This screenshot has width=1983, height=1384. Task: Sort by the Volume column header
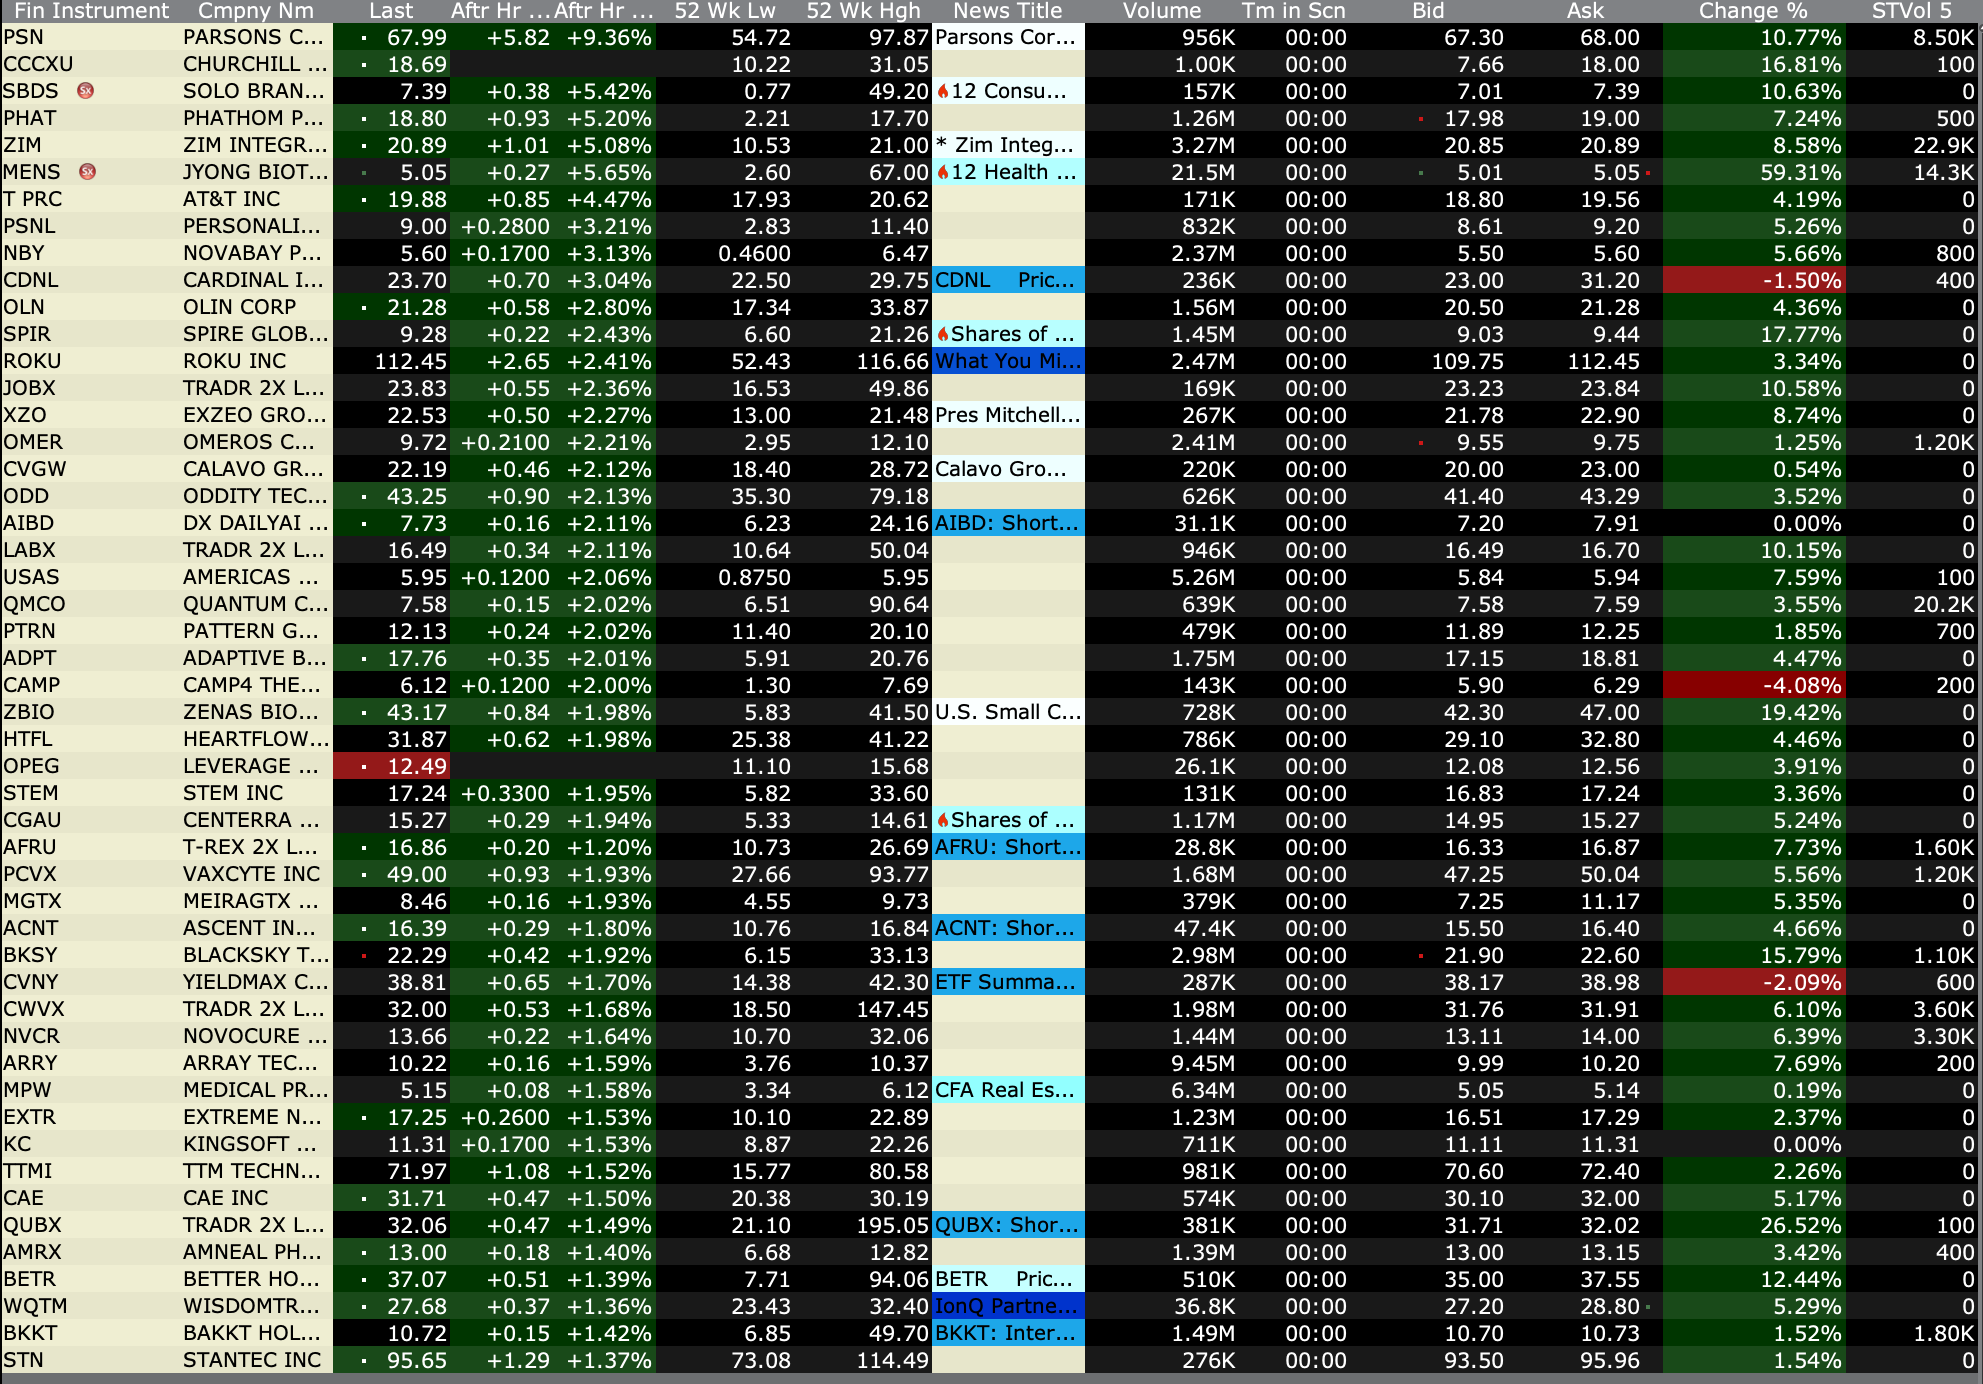[1161, 11]
